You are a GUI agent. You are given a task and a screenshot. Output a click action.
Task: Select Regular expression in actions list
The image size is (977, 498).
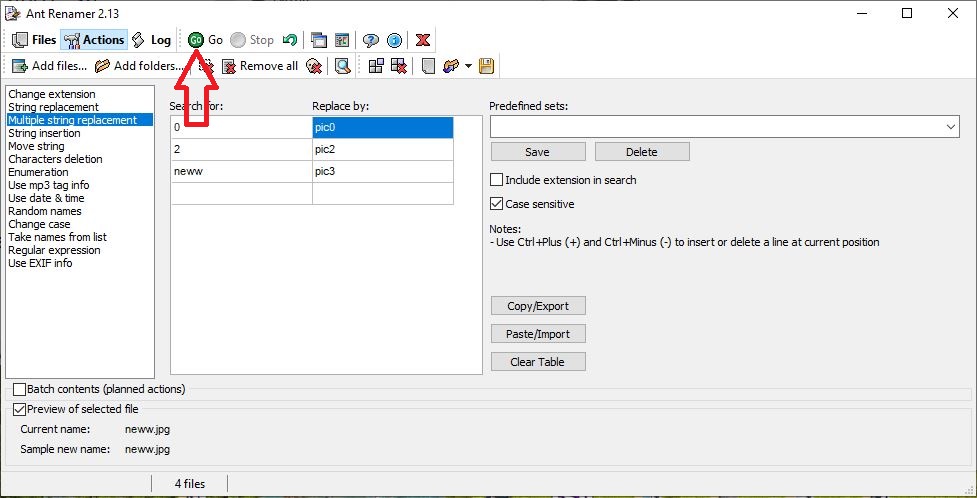54,250
